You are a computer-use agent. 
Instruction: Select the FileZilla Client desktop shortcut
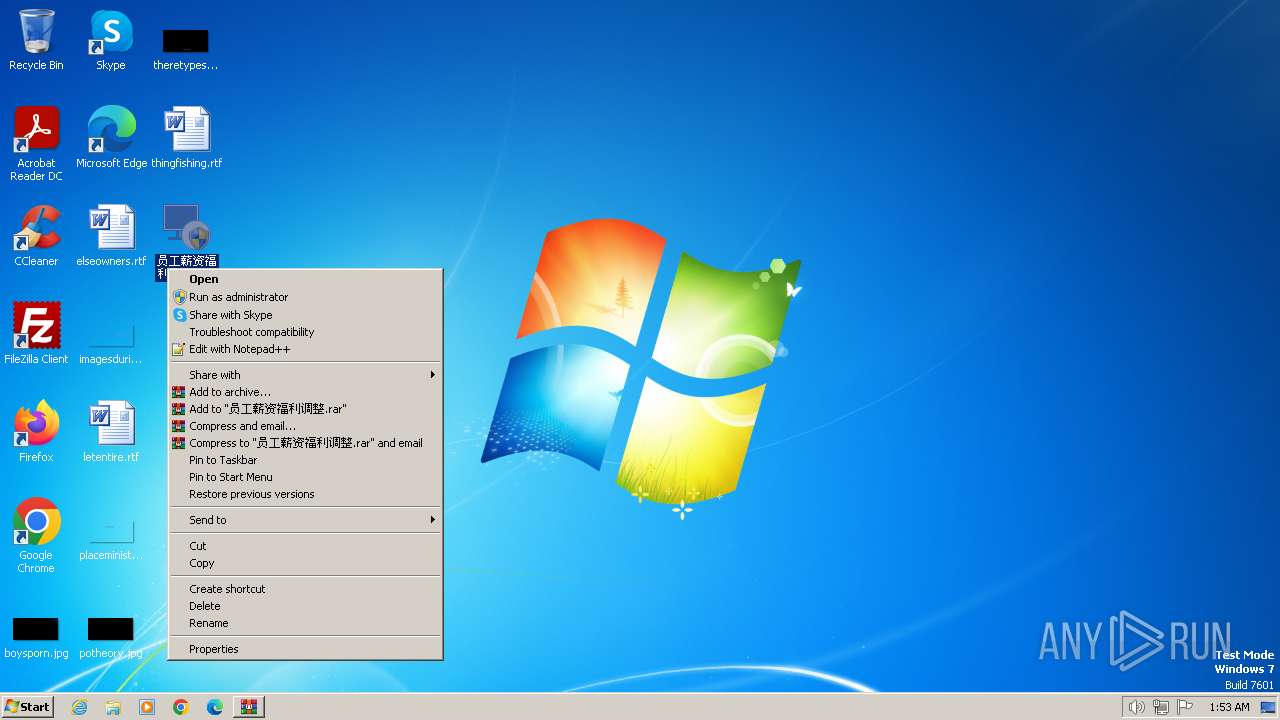point(36,333)
